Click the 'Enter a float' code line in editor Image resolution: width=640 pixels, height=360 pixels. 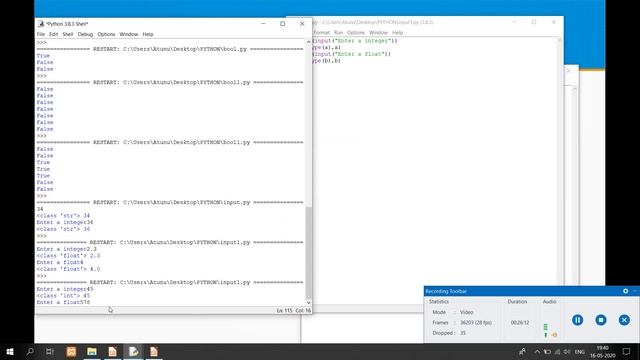point(351,54)
